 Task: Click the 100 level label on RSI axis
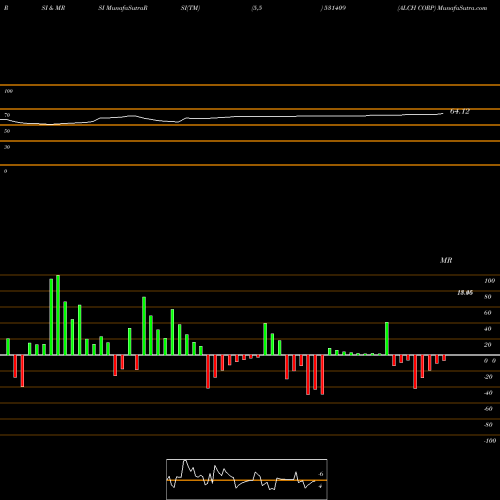click(8, 91)
